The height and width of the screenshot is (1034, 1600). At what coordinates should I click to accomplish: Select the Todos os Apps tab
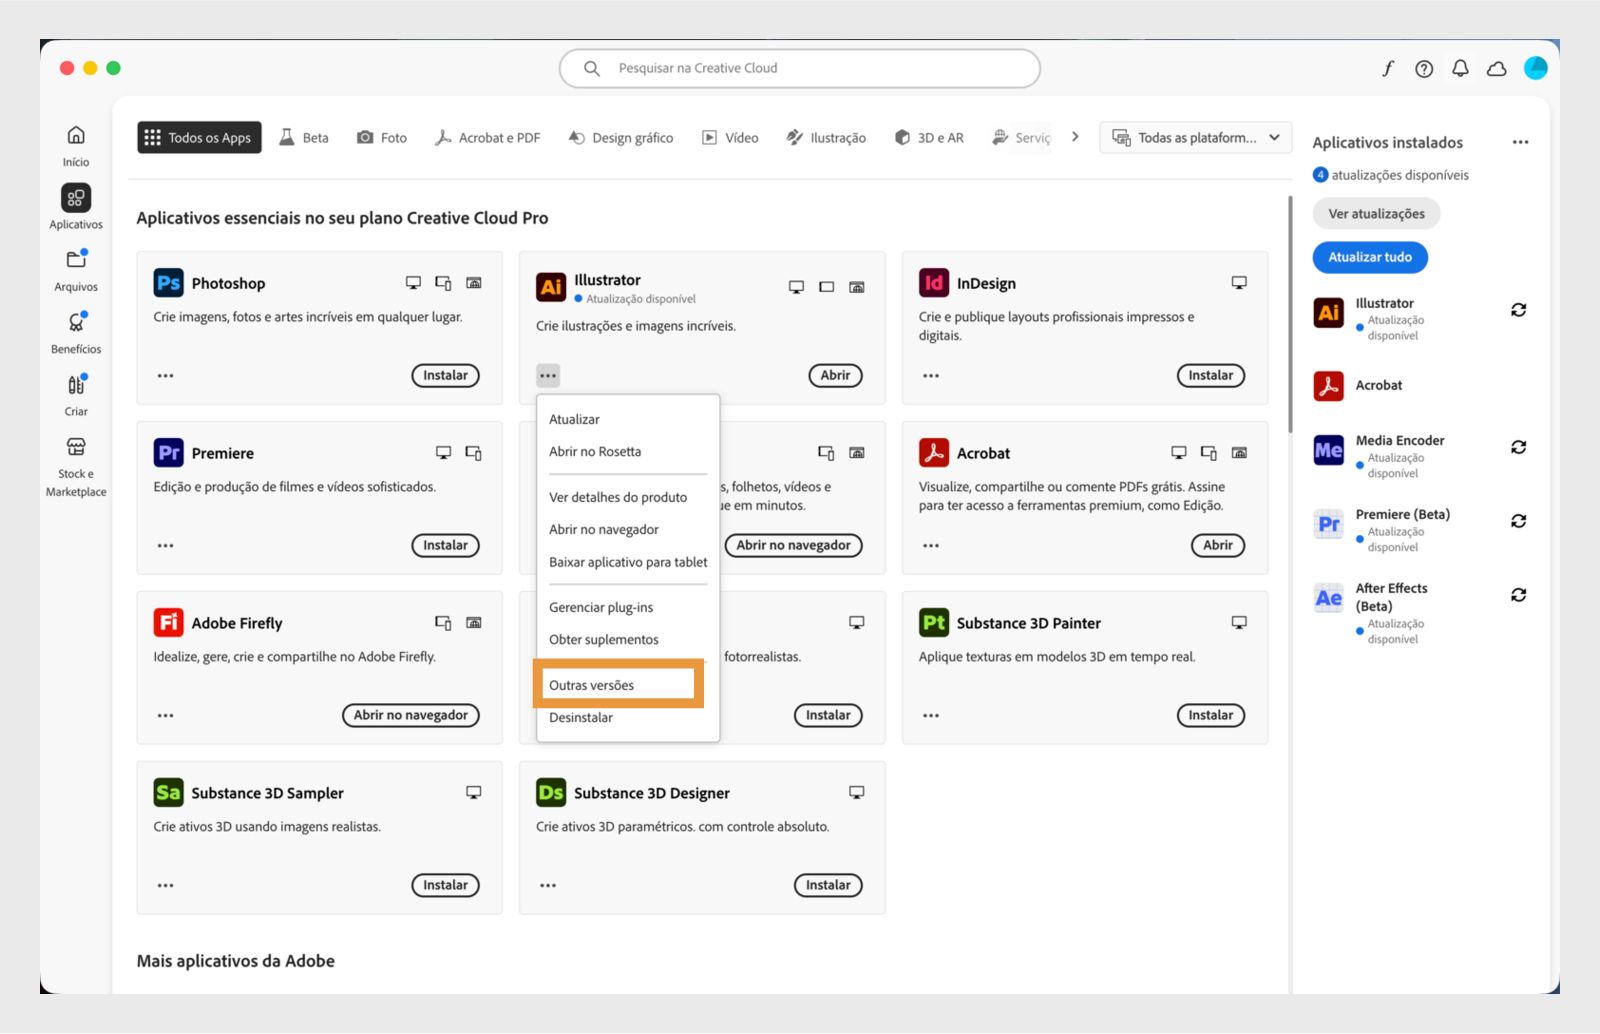[199, 138]
